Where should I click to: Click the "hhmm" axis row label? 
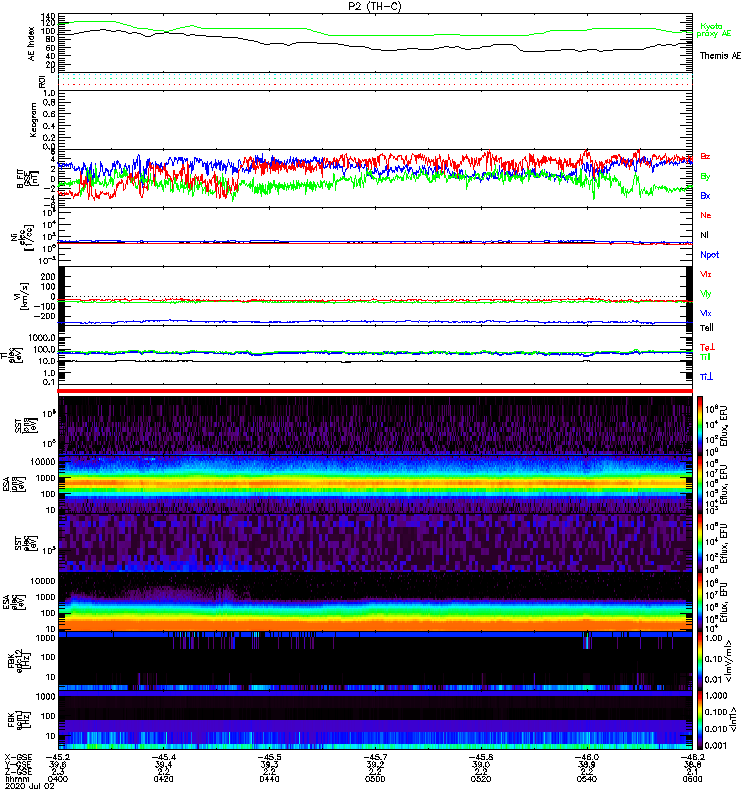pyautogui.click(x=17, y=779)
